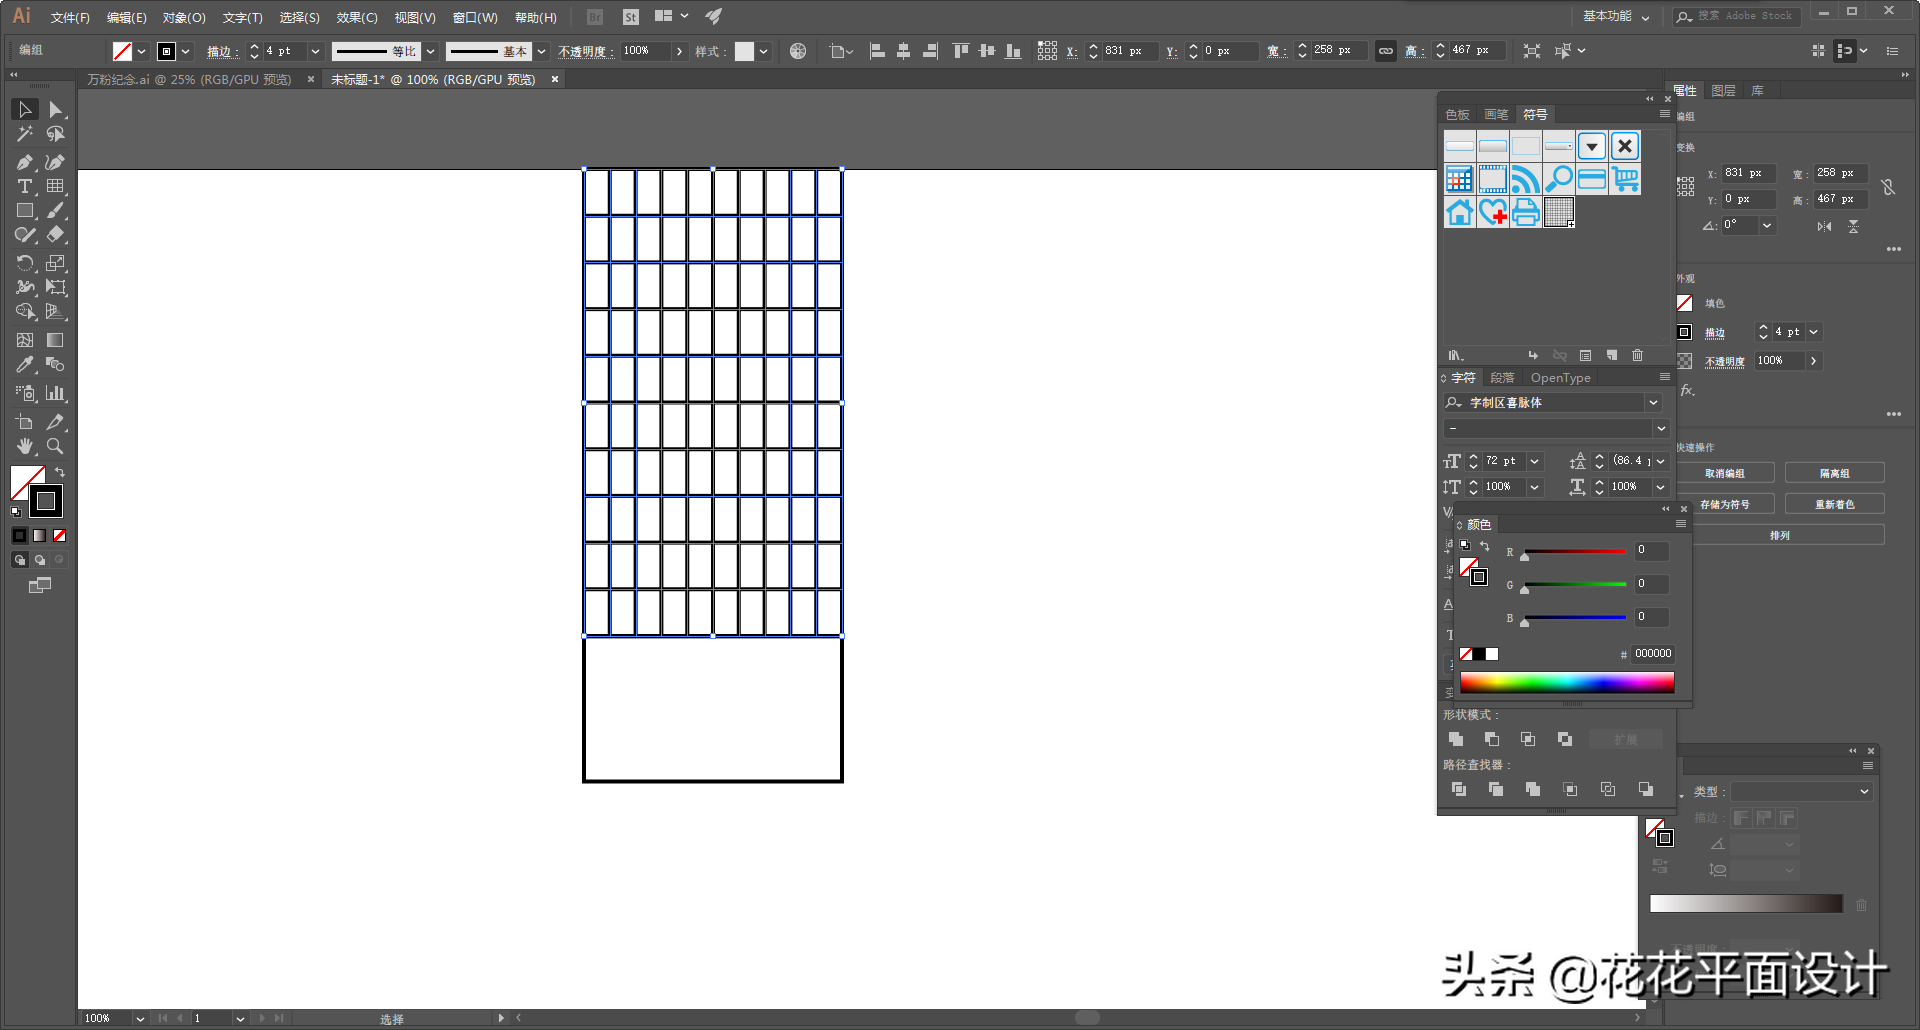Open the 窗口(W) menu
Image resolution: width=1920 pixels, height=1030 pixels.
click(x=475, y=17)
